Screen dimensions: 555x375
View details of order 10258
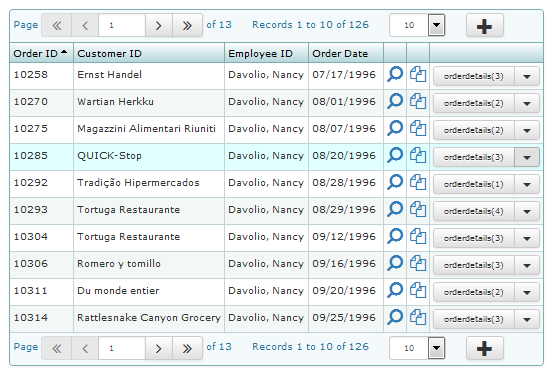[395, 74]
